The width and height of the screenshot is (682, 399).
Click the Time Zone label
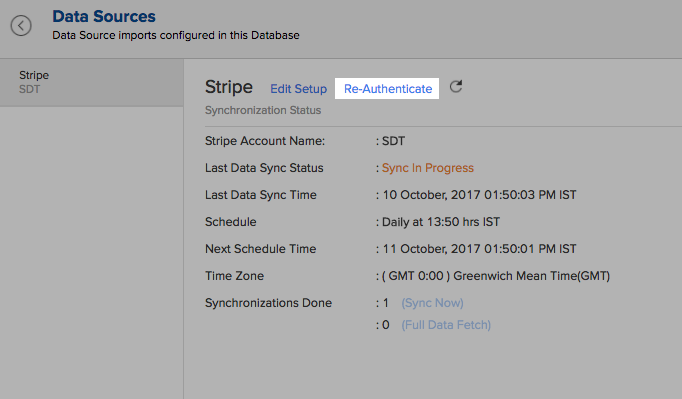[x=234, y=276]
